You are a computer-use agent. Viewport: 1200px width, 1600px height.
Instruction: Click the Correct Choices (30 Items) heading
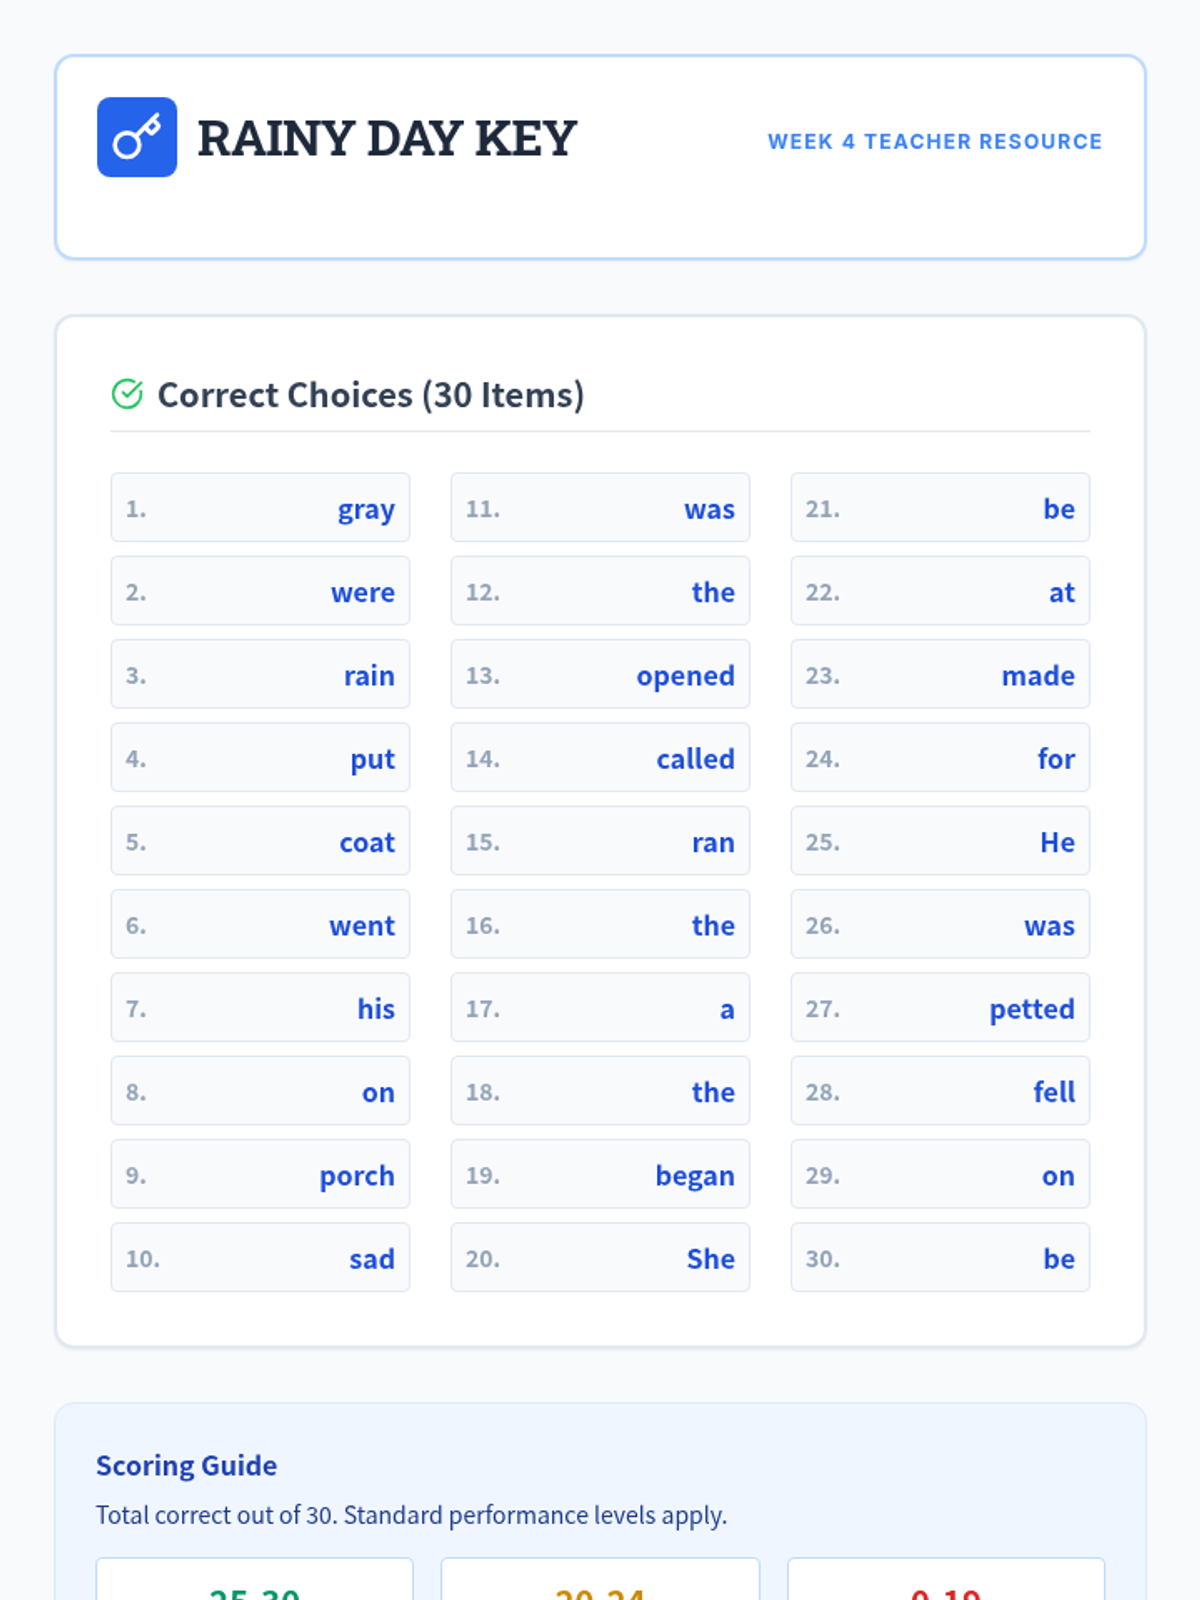pyautogui.click(x=371, y=395)
